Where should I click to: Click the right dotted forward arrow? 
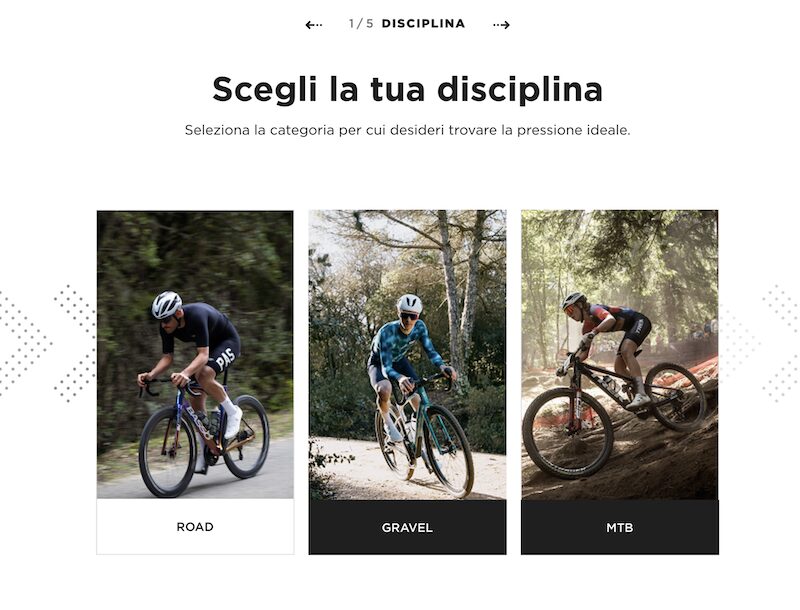point(501,24)
